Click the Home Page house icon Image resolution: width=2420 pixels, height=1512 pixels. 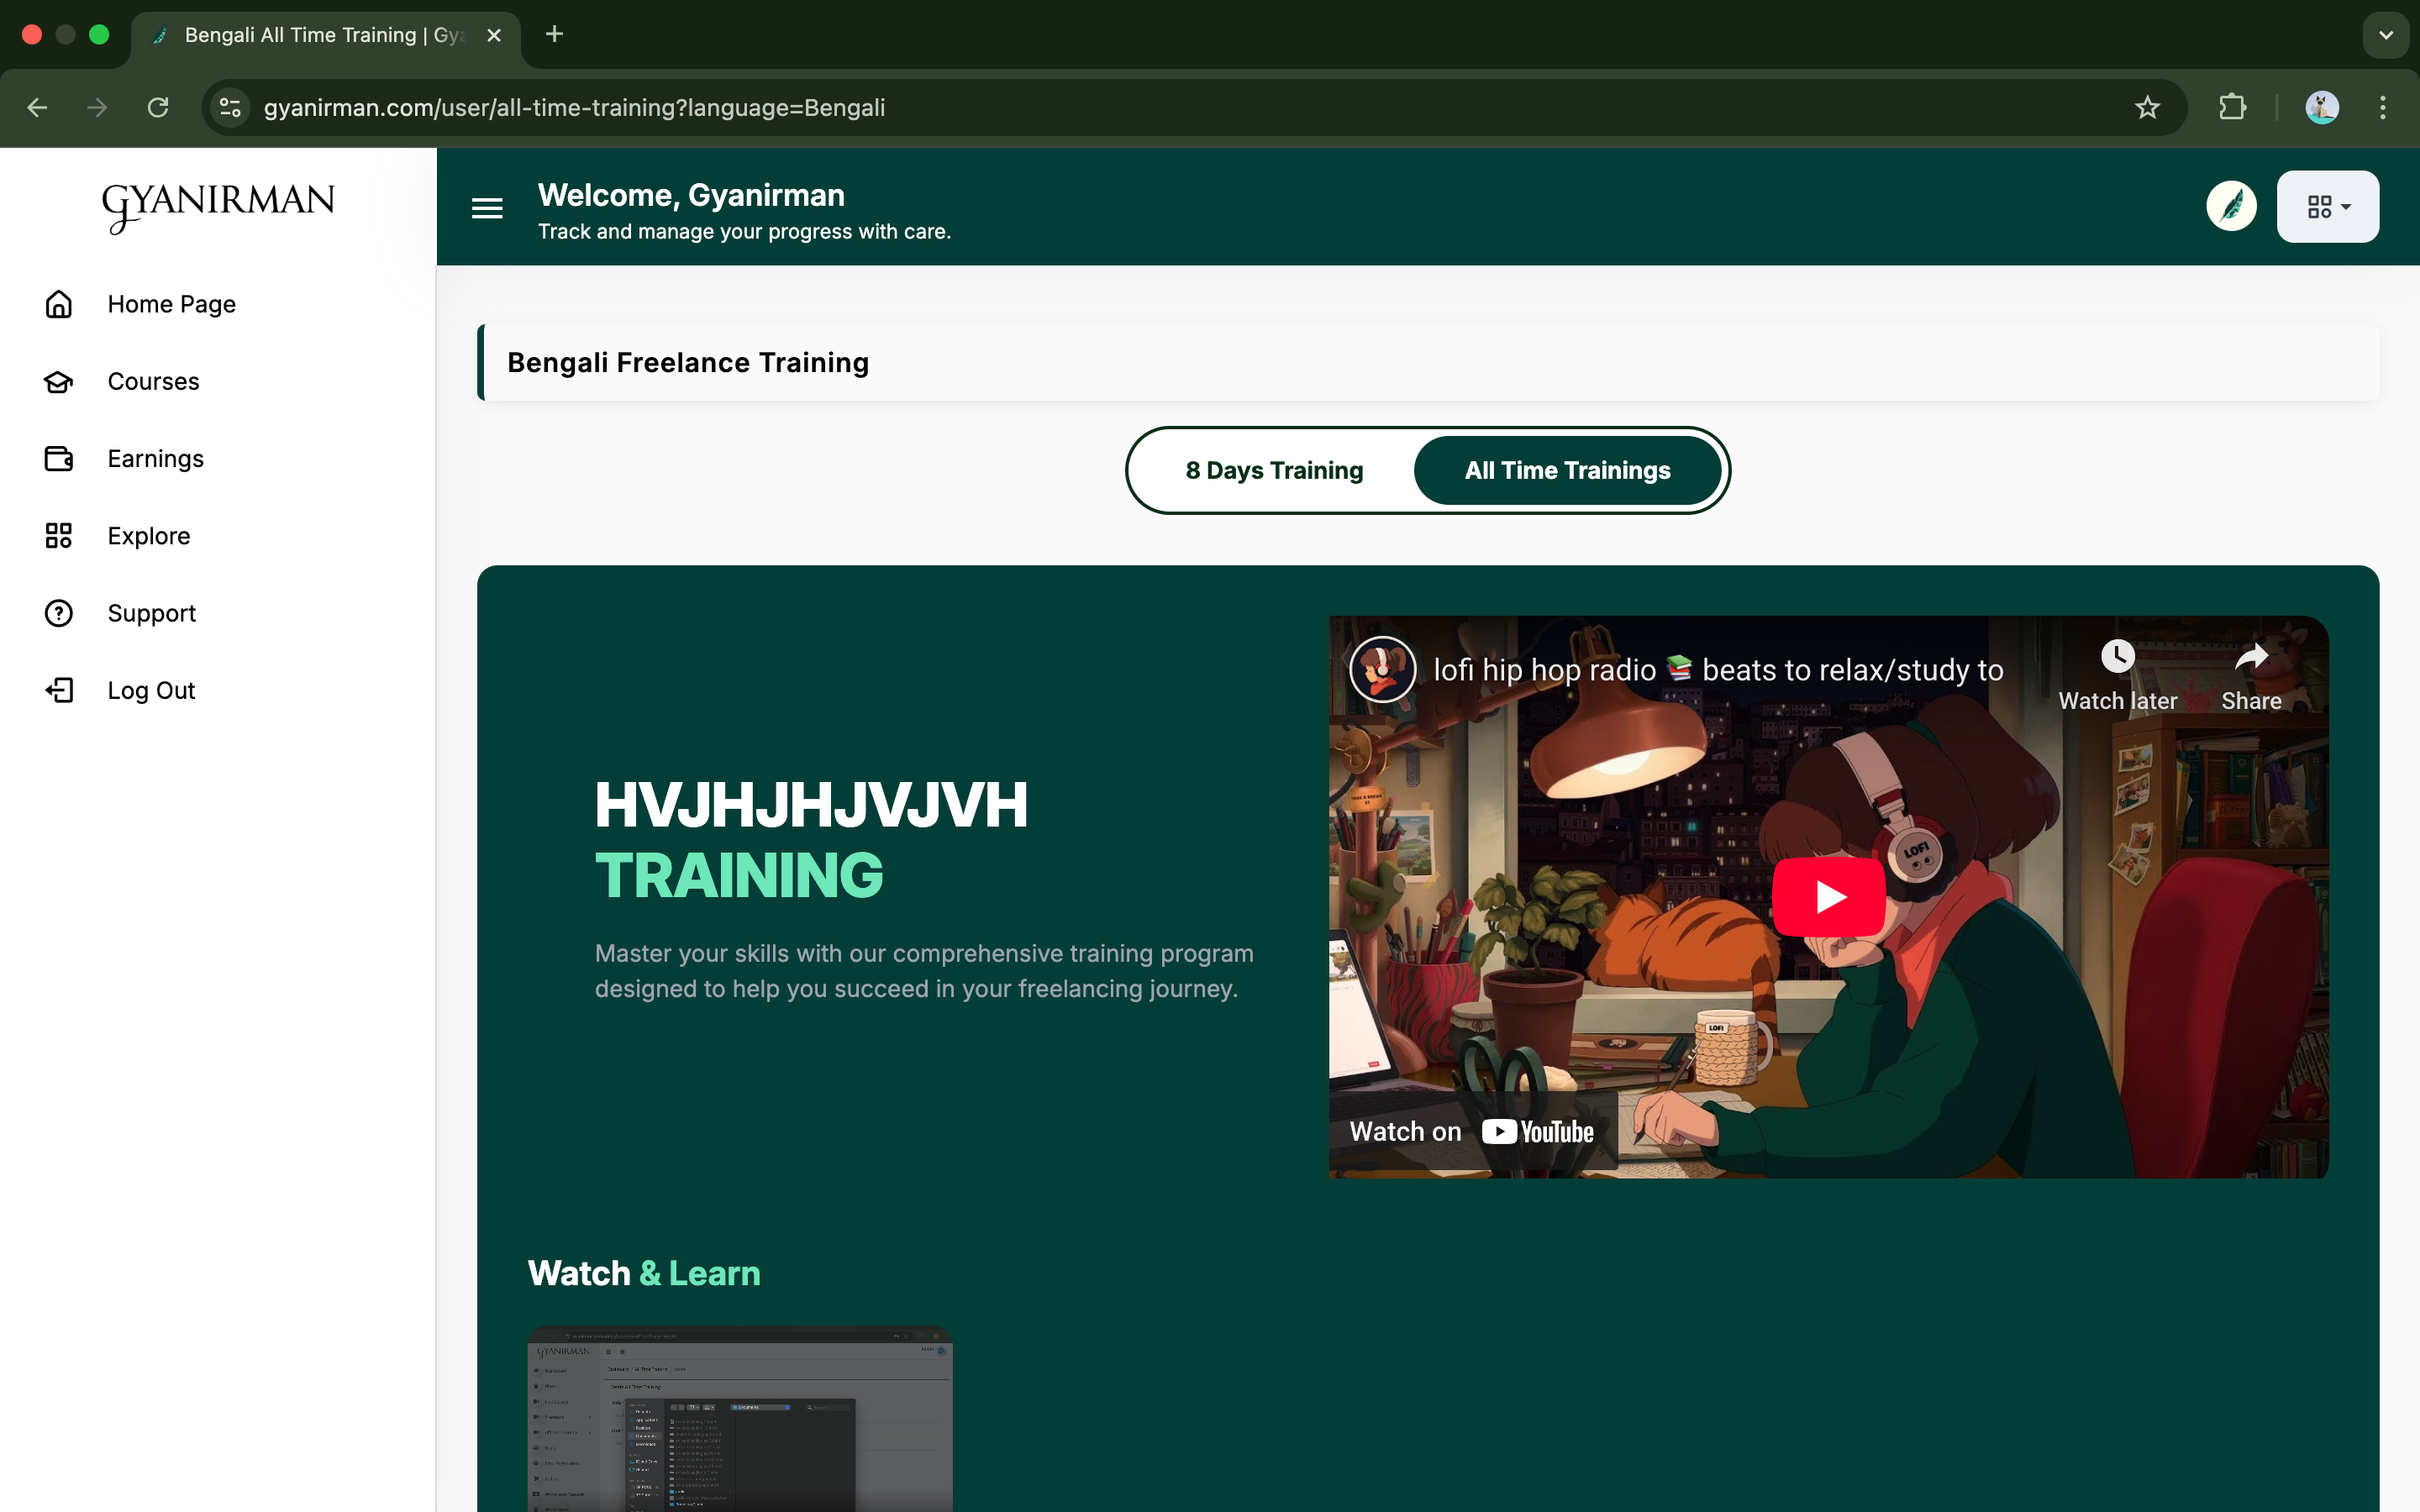coord(59,304)
